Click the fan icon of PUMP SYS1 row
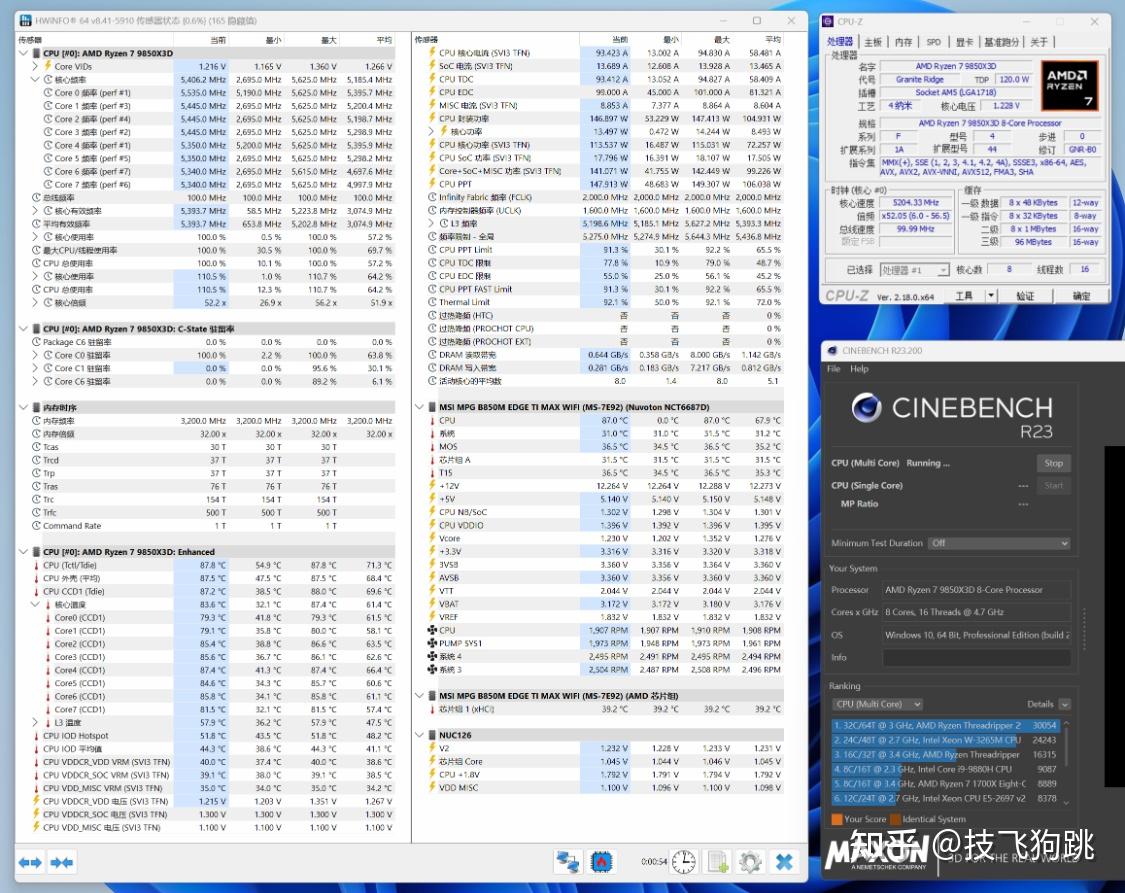Viewport: 1125px width, 893px height. pos(432,643)
